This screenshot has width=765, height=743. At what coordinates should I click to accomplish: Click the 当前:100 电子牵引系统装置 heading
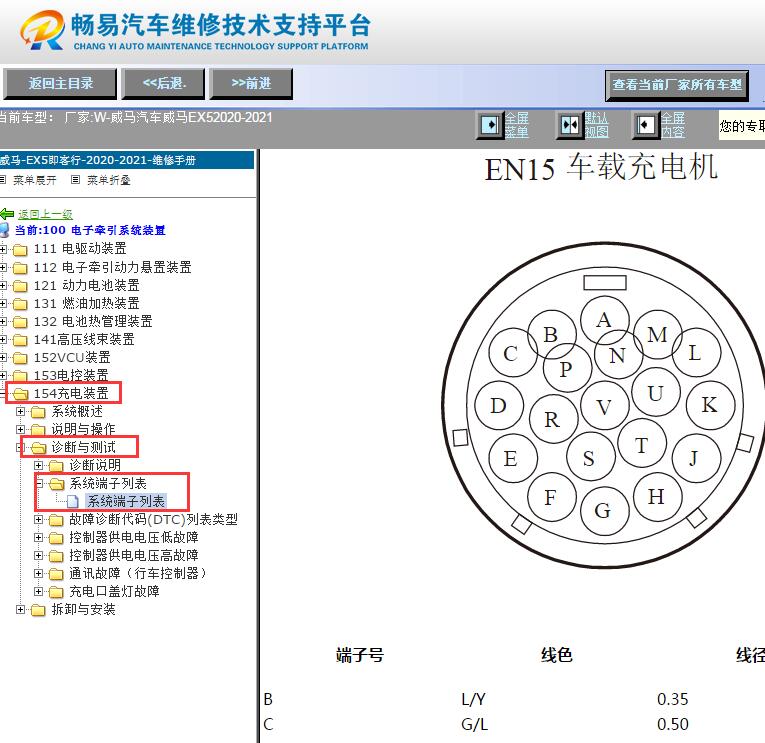coord(90,230)
